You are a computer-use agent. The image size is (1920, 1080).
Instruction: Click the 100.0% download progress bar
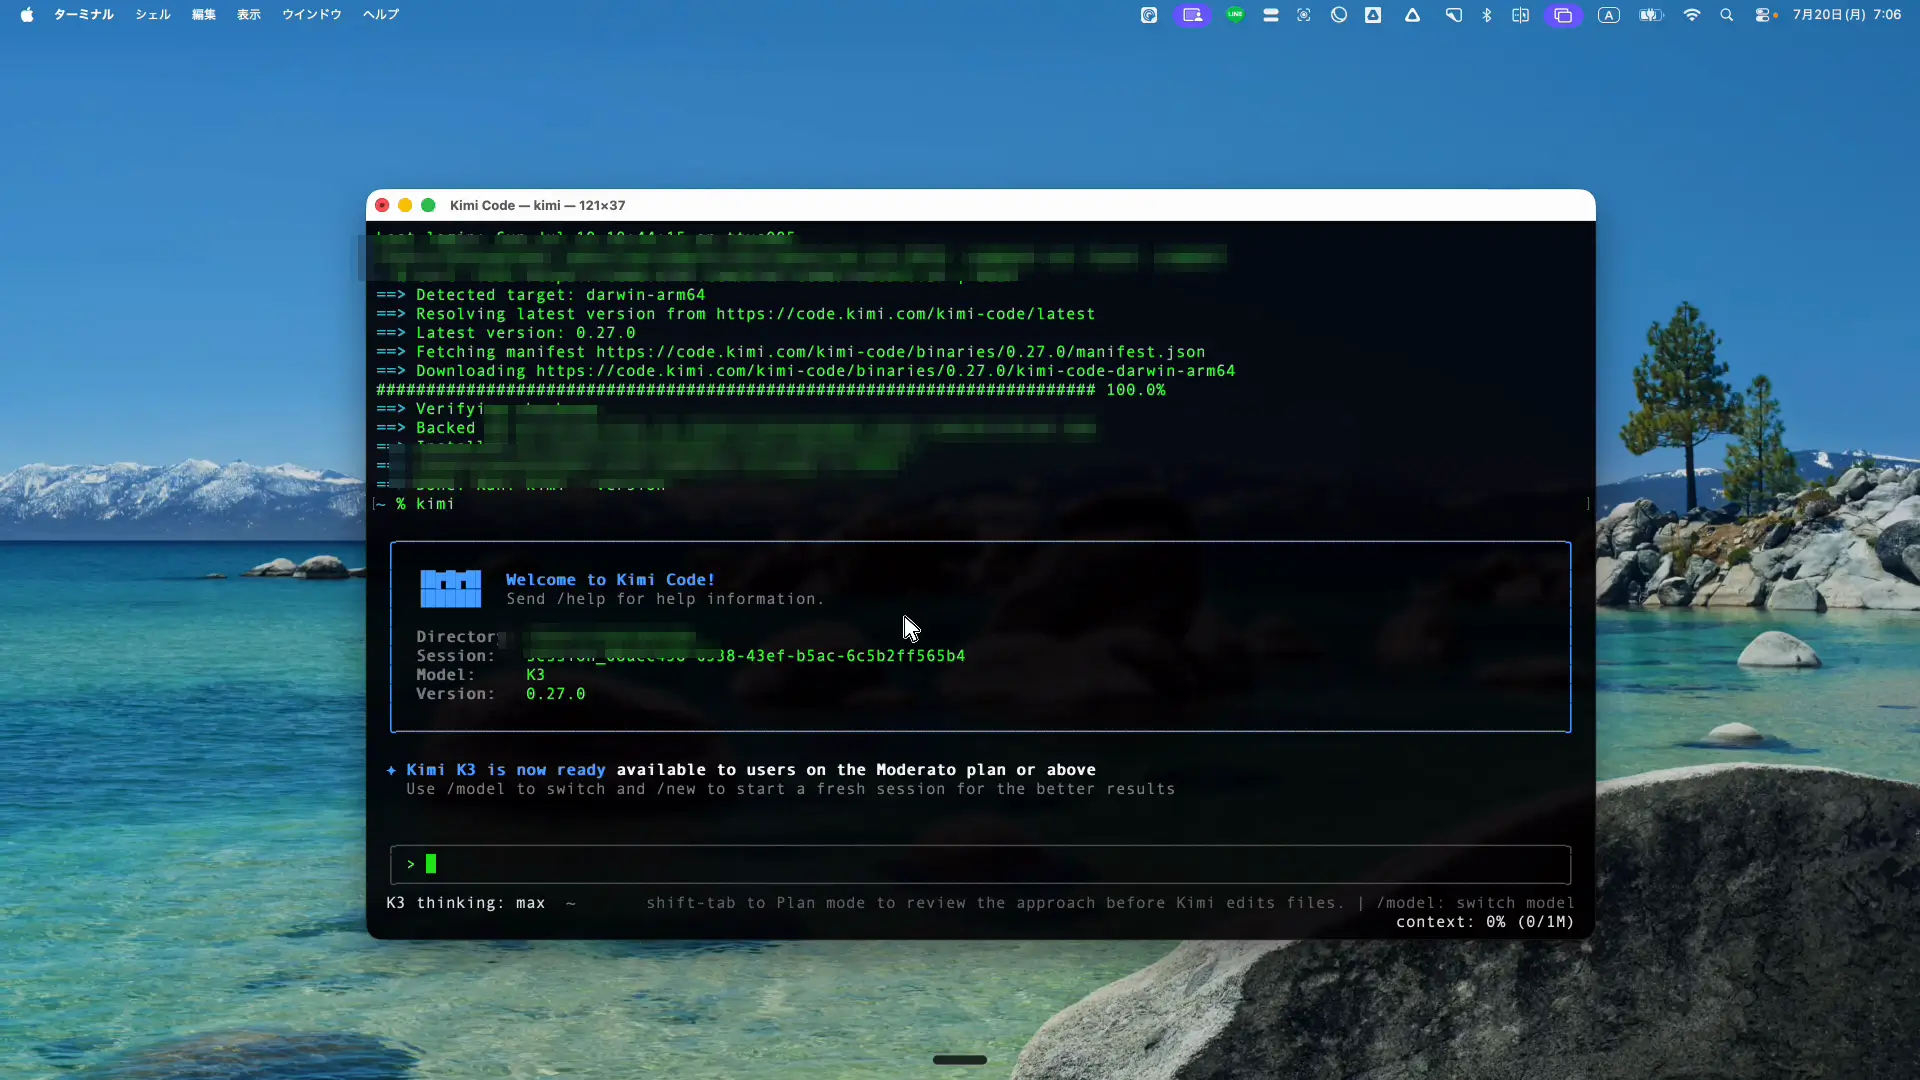point(771,390)
